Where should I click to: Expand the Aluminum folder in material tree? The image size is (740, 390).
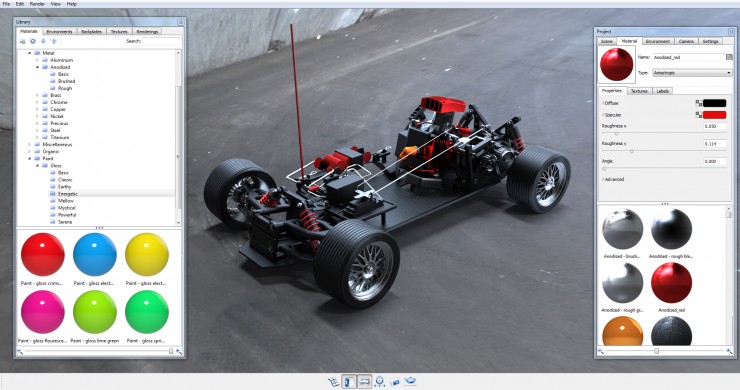tap(38, 60)
